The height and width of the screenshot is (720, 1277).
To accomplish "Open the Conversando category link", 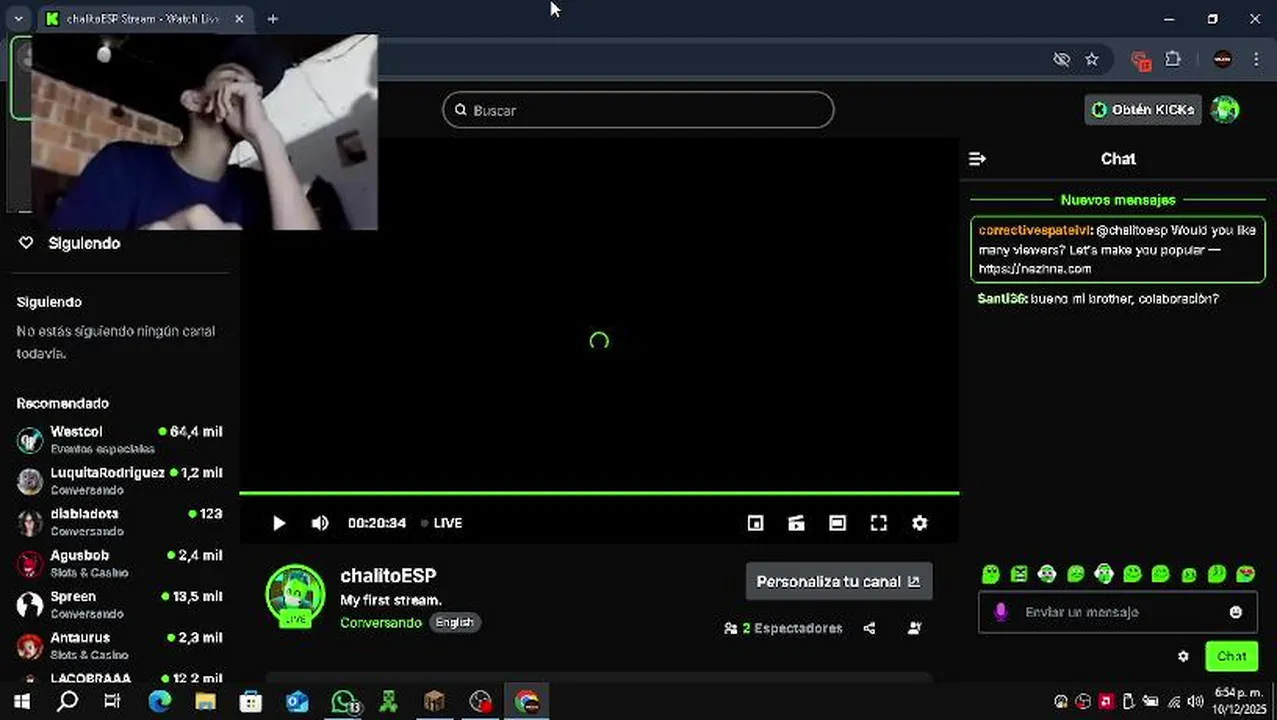I will click(x=381, y=623).
